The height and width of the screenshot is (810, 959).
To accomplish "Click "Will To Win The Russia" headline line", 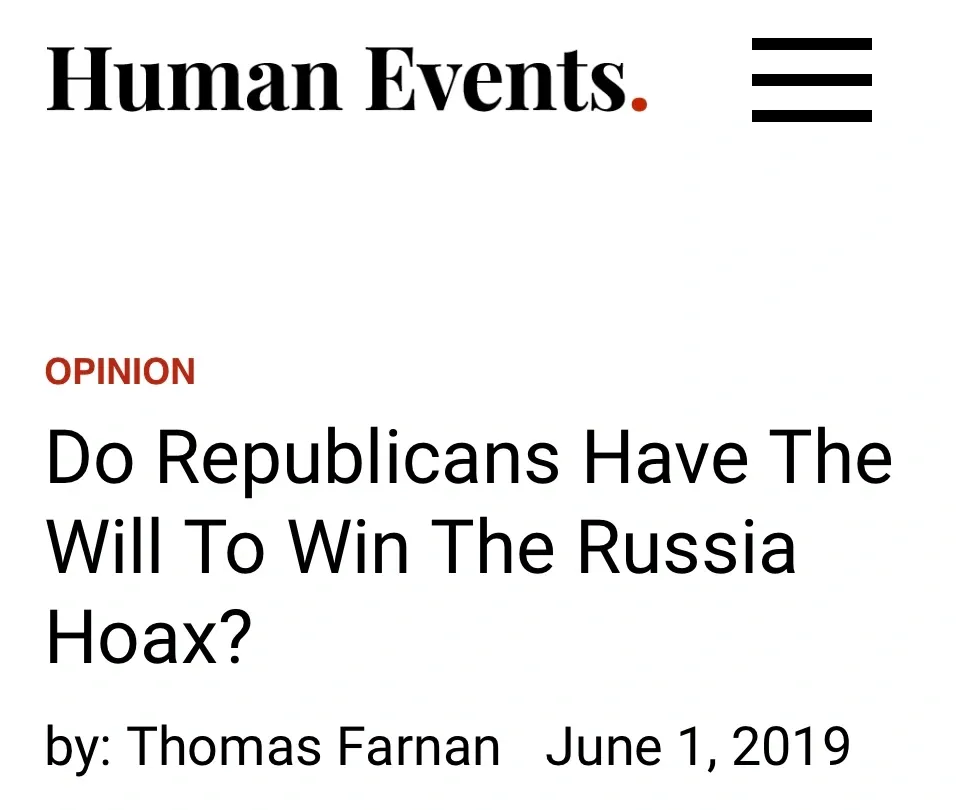I will click(421, 548).
